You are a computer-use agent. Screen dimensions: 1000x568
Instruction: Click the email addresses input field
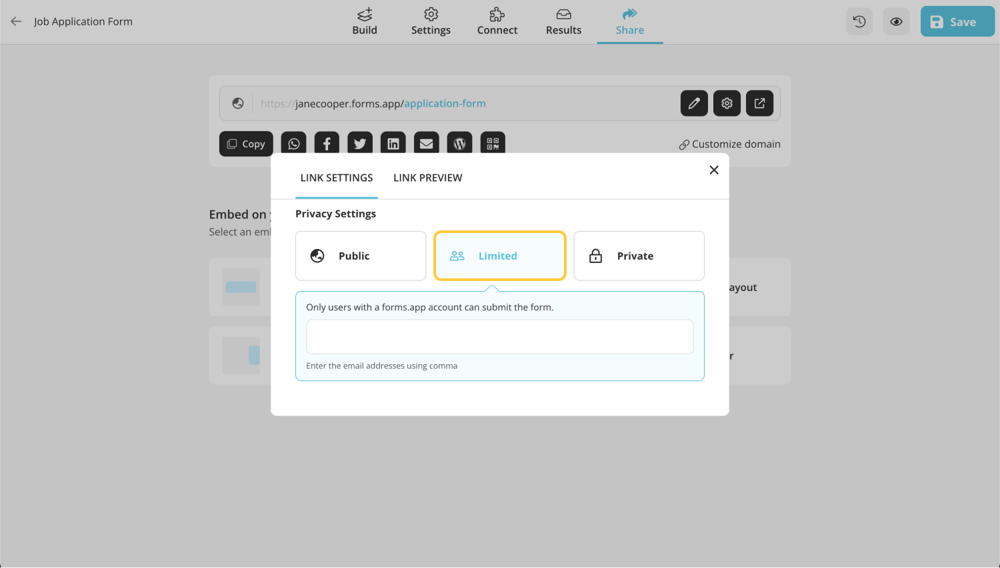pos(499,337)
